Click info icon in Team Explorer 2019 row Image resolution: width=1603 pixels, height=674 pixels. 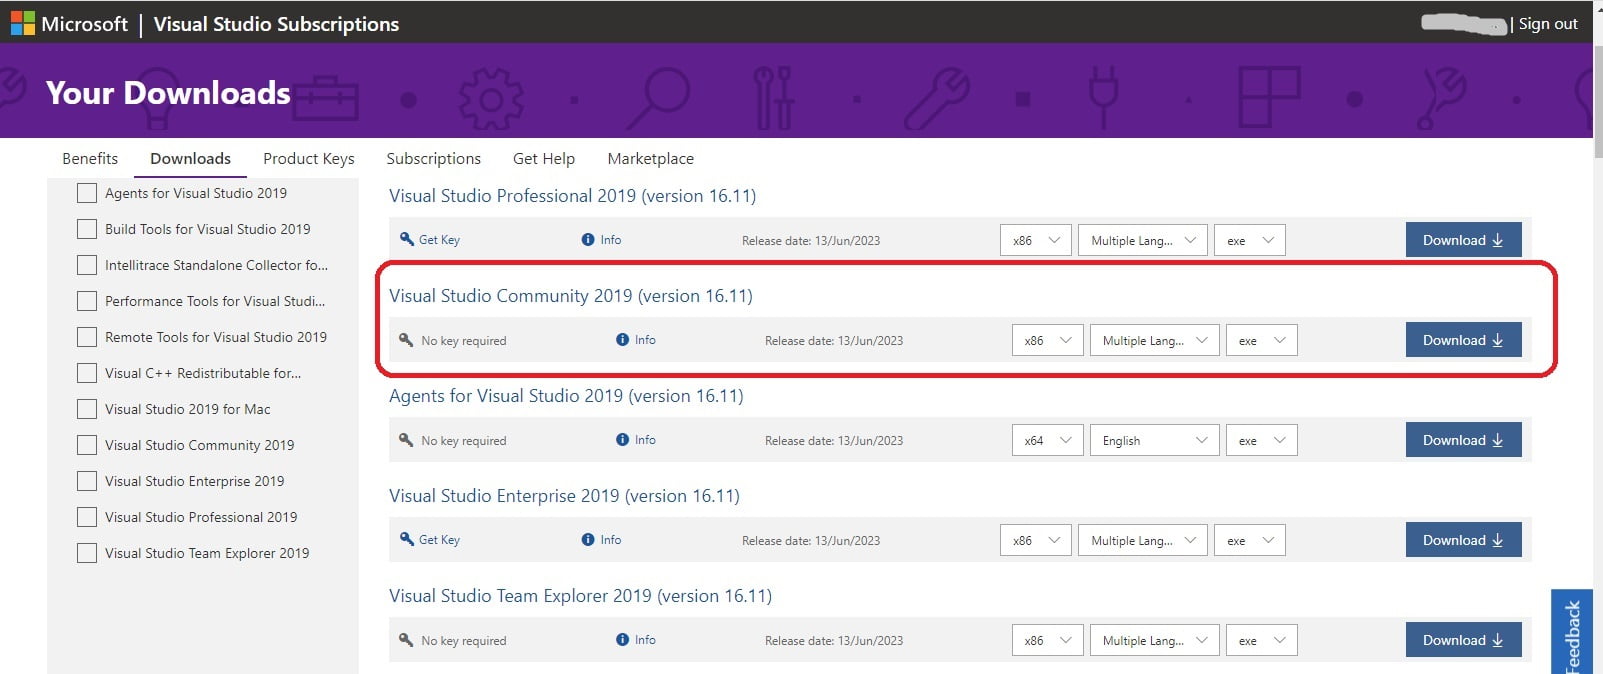point(623,640)
